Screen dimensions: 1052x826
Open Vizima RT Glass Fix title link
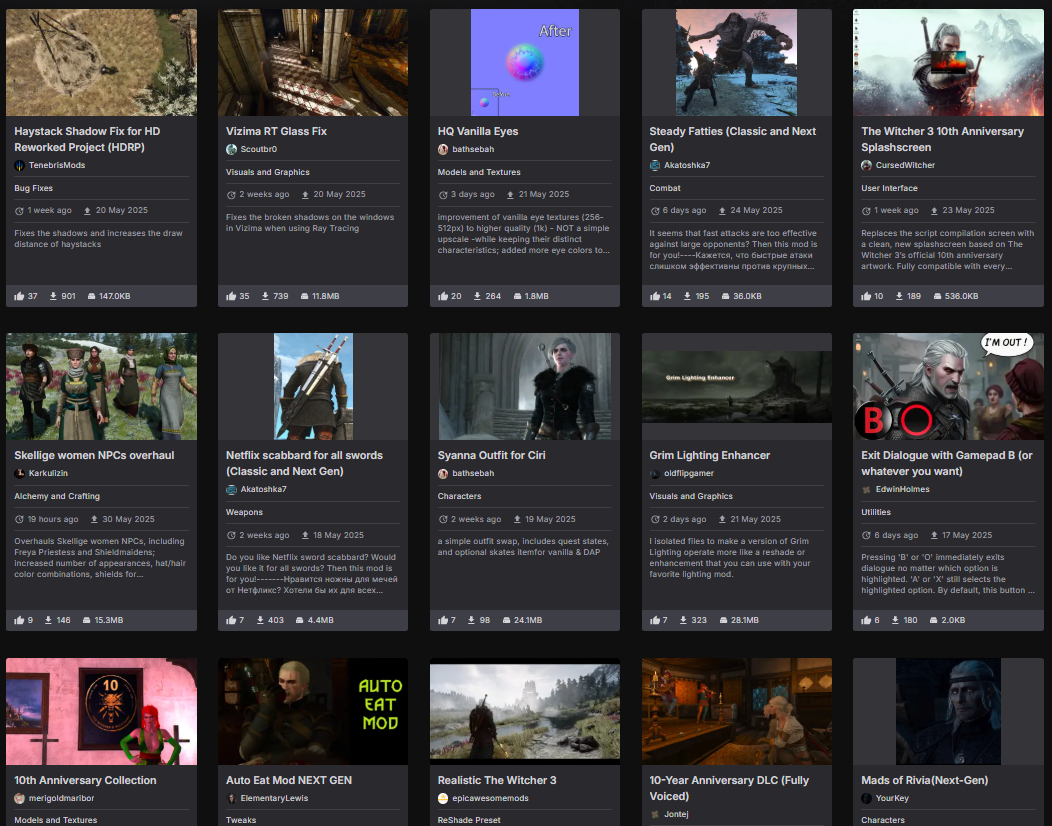click(276, 132)
